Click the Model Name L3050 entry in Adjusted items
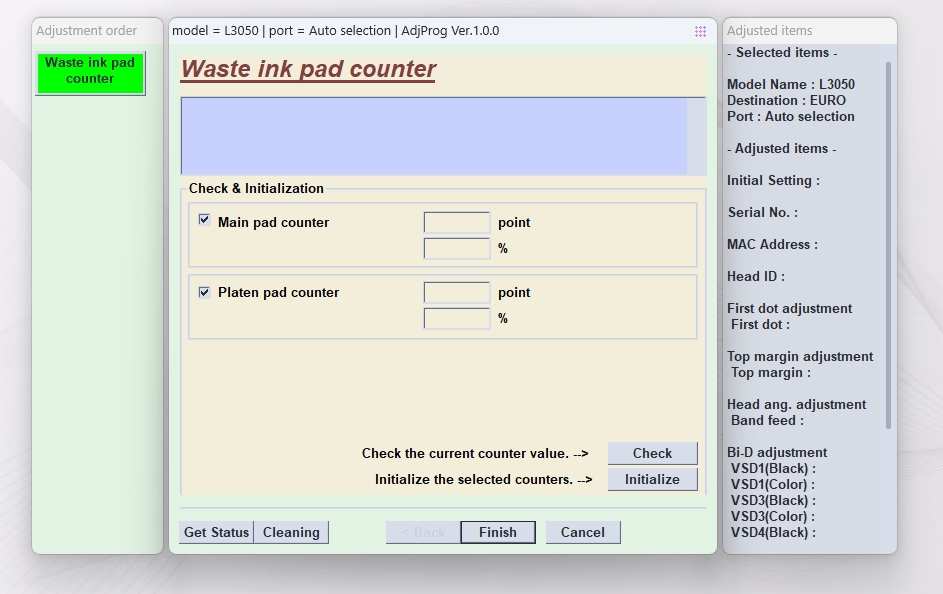The height and width of the screenshot is (594, 943). [x=790, y=84]
